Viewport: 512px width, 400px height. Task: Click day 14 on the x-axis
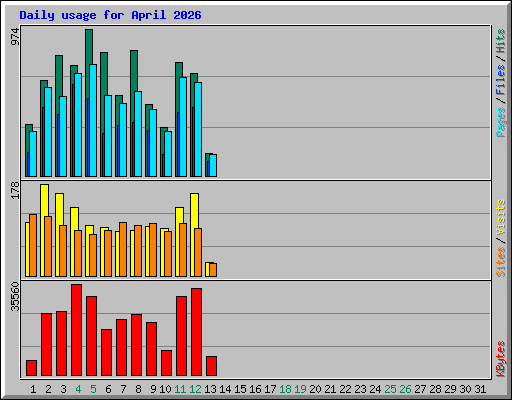tap(225, 389)
